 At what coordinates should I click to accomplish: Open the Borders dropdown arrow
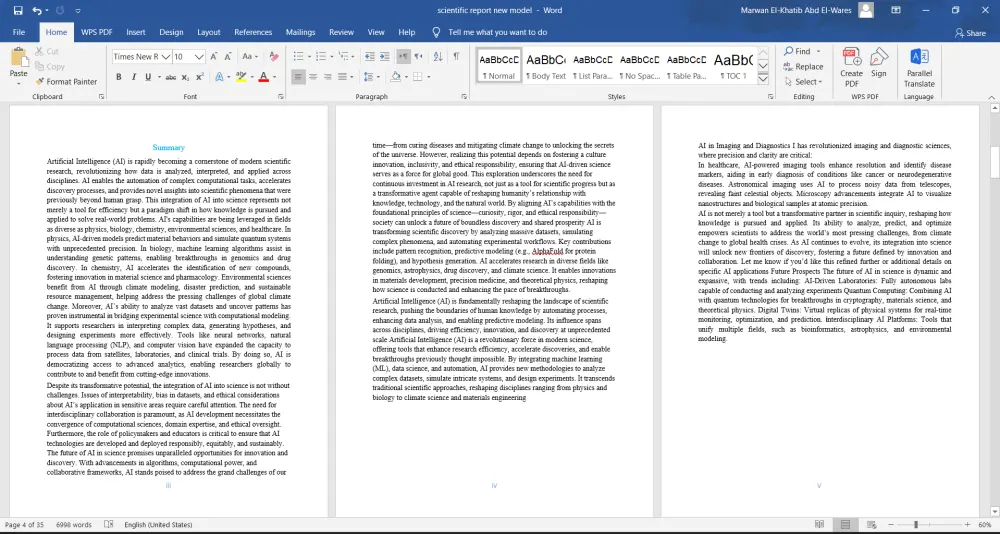coord(429,77)
